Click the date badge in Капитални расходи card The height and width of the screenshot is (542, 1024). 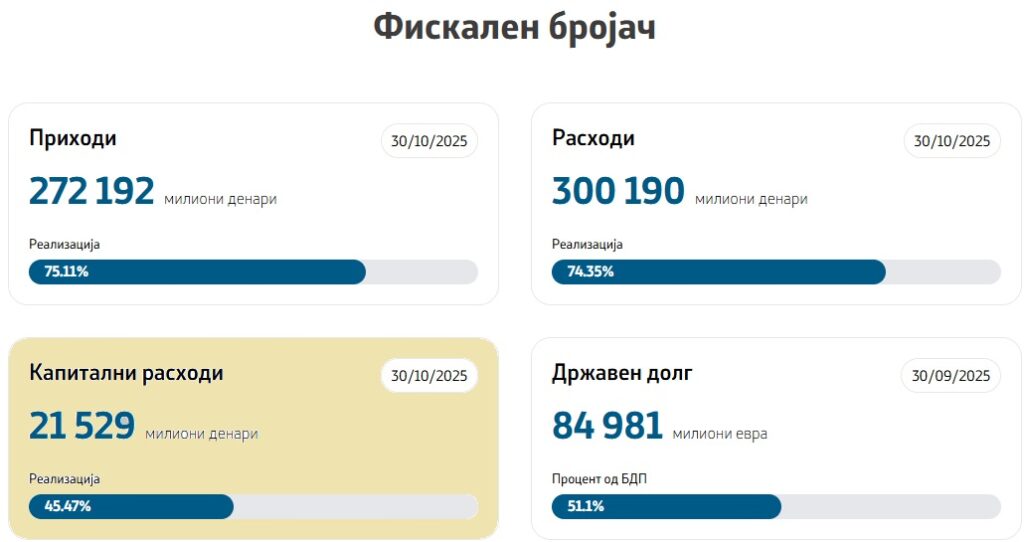pyautogui.click(x=429, y=376)
